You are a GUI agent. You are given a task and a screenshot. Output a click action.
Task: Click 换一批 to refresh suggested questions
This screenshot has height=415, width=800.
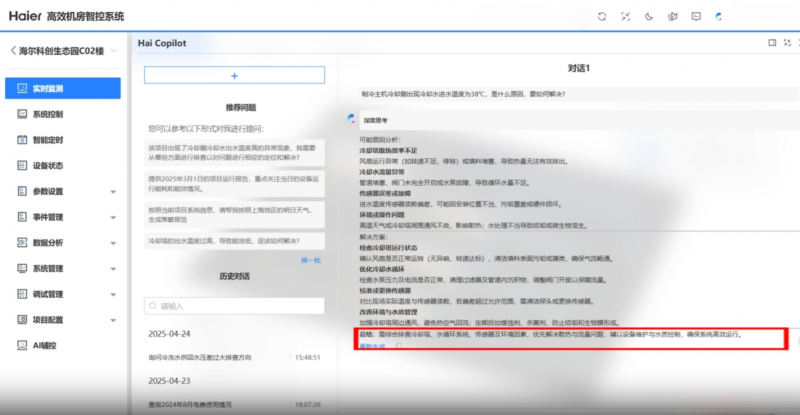click(311, 260)
